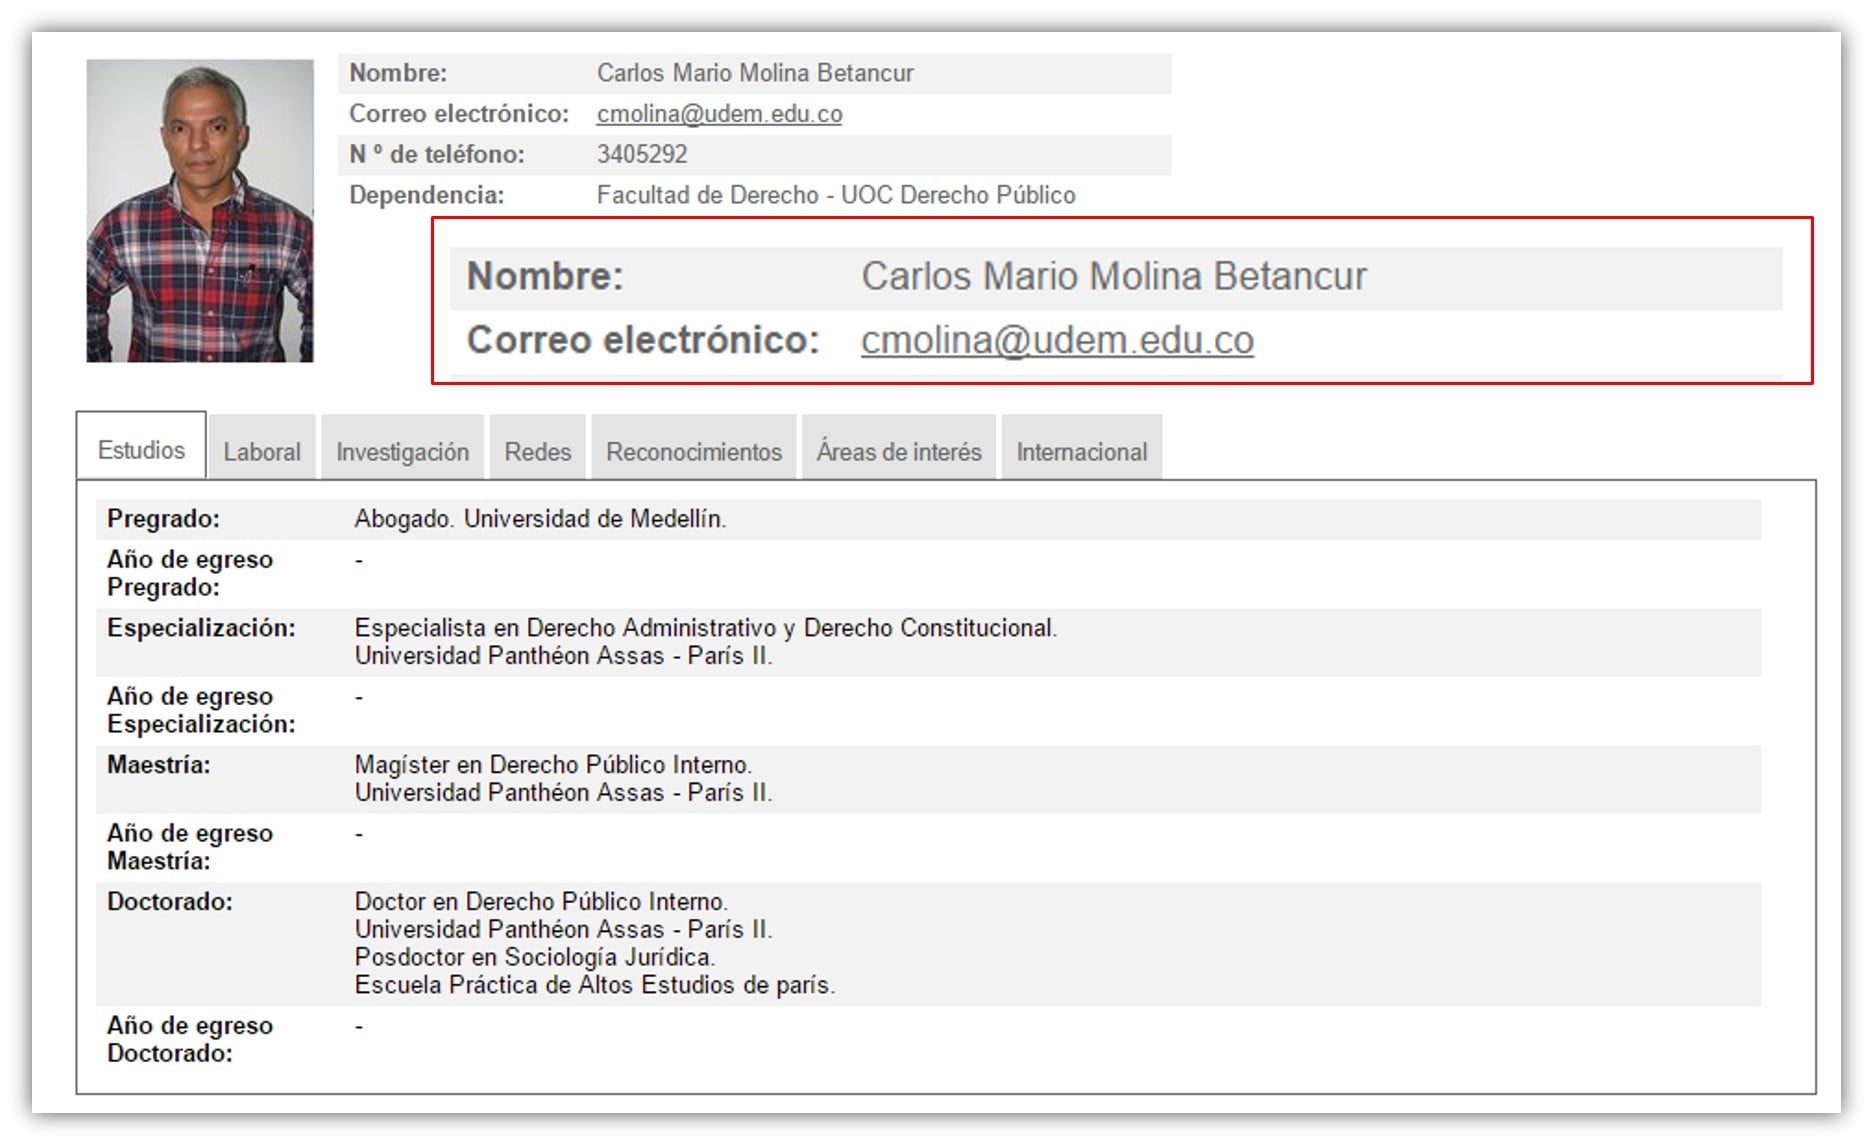Click the phone number 3405292
This screenshot has height=1145, width=1873.
(x=642, y=155)
